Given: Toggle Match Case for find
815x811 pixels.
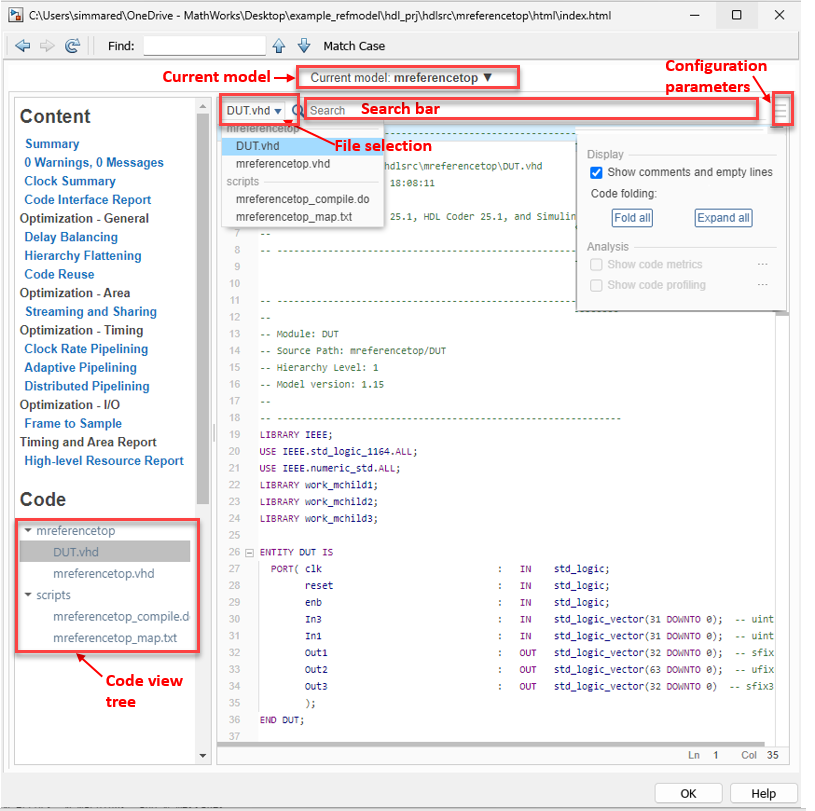Looking at the screenshot, I should (354, 45).
